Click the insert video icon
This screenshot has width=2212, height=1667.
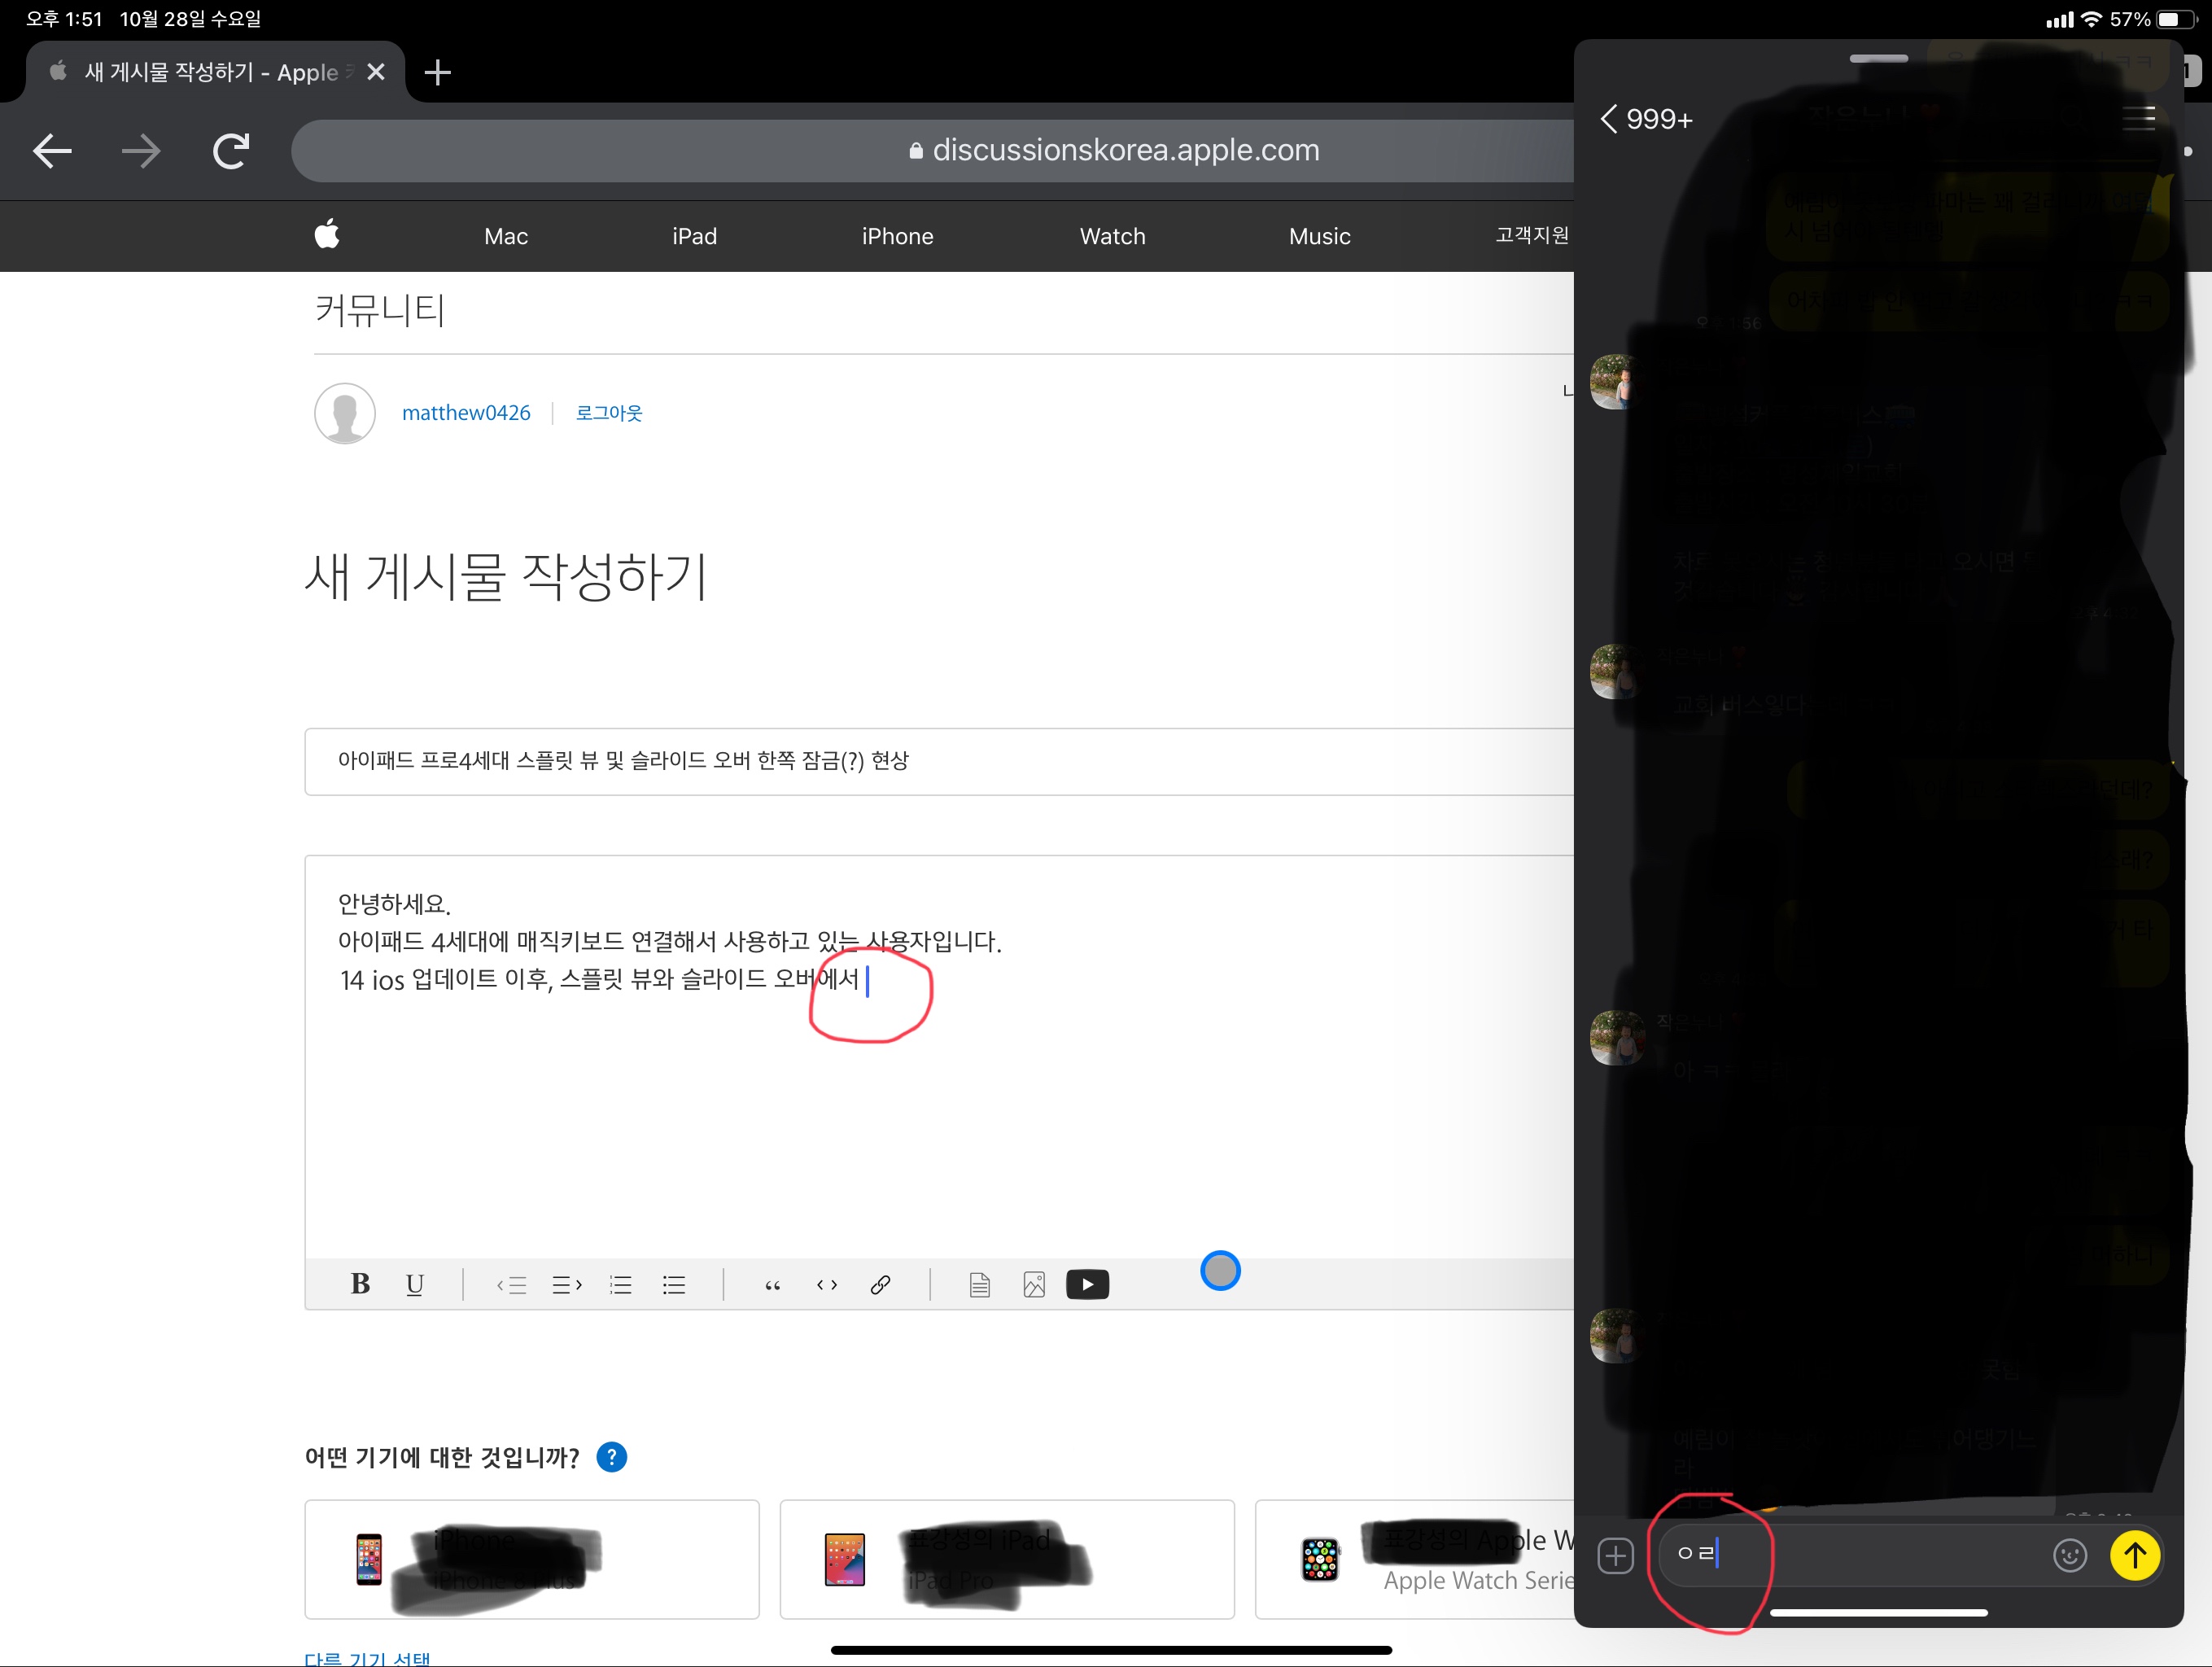(x=1087, y=1284)
